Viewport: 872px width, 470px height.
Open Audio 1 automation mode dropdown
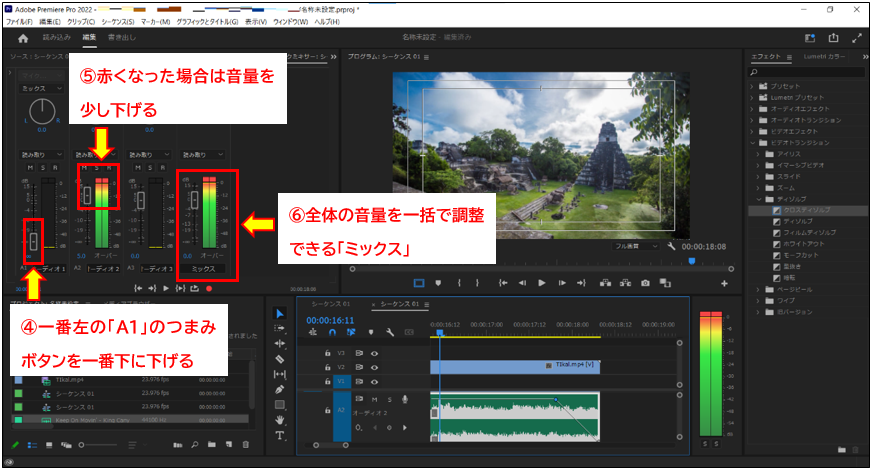pyautogui.click(x=42, y=155)
